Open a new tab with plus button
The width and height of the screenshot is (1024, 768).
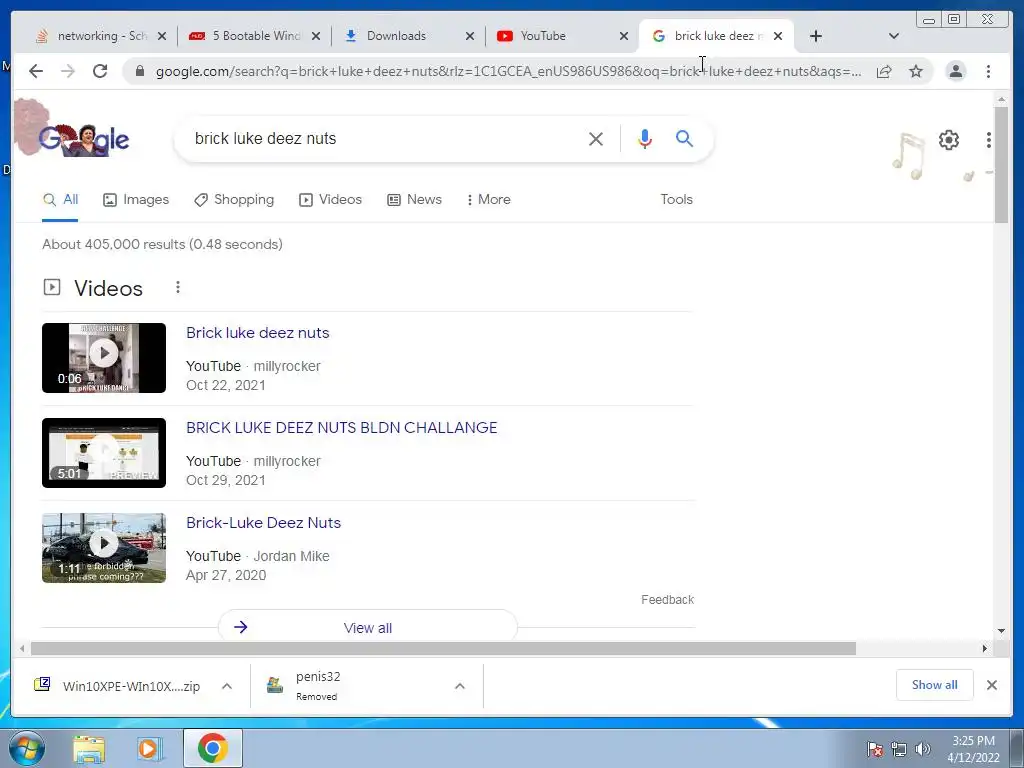pyautogui.click(x=816, y=36)
